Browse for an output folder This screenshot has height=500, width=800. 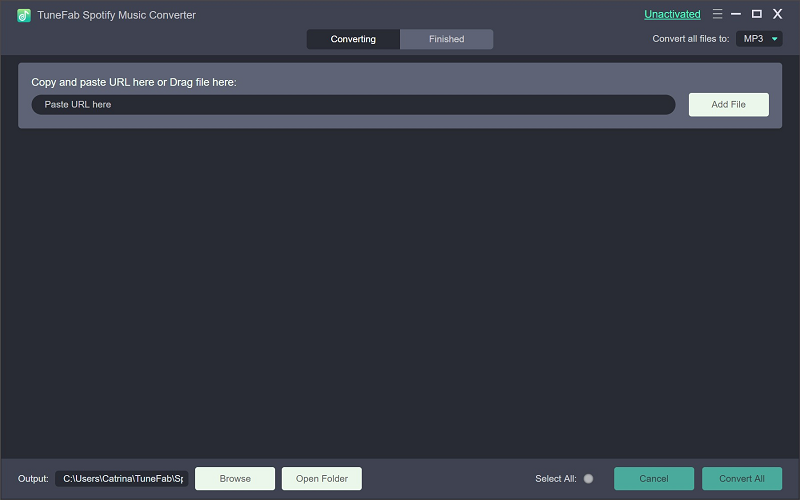coord(235,479)
